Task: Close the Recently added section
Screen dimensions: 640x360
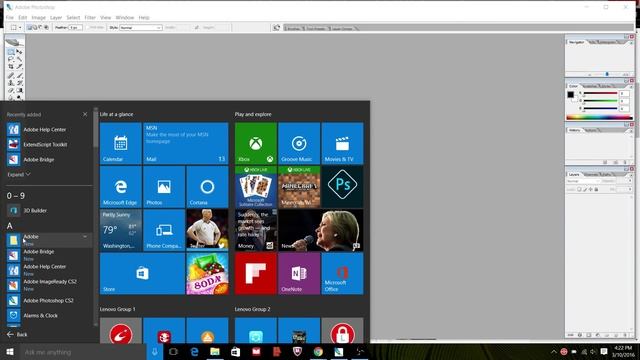Action: pyautogui.click(x=85, y=114)
